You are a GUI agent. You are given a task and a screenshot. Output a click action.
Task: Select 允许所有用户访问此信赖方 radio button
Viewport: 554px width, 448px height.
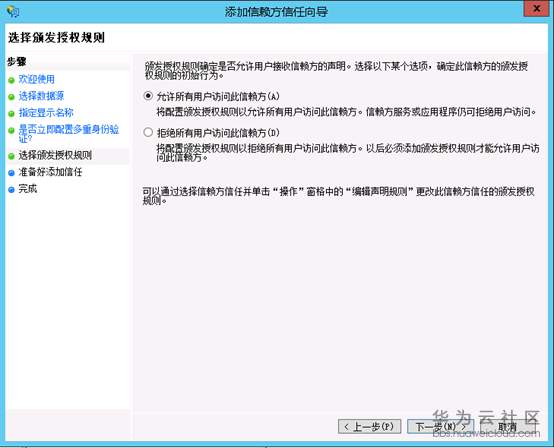[148, 96]
